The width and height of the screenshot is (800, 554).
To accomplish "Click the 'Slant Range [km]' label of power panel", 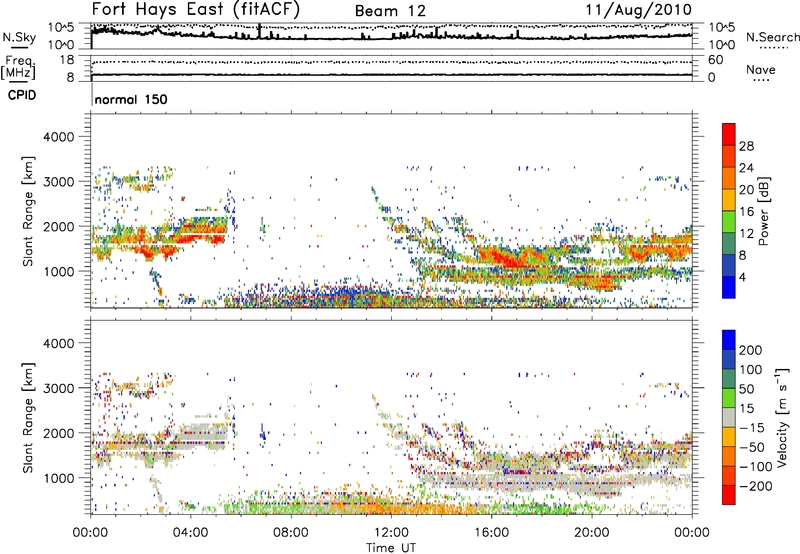I will 28,211.
